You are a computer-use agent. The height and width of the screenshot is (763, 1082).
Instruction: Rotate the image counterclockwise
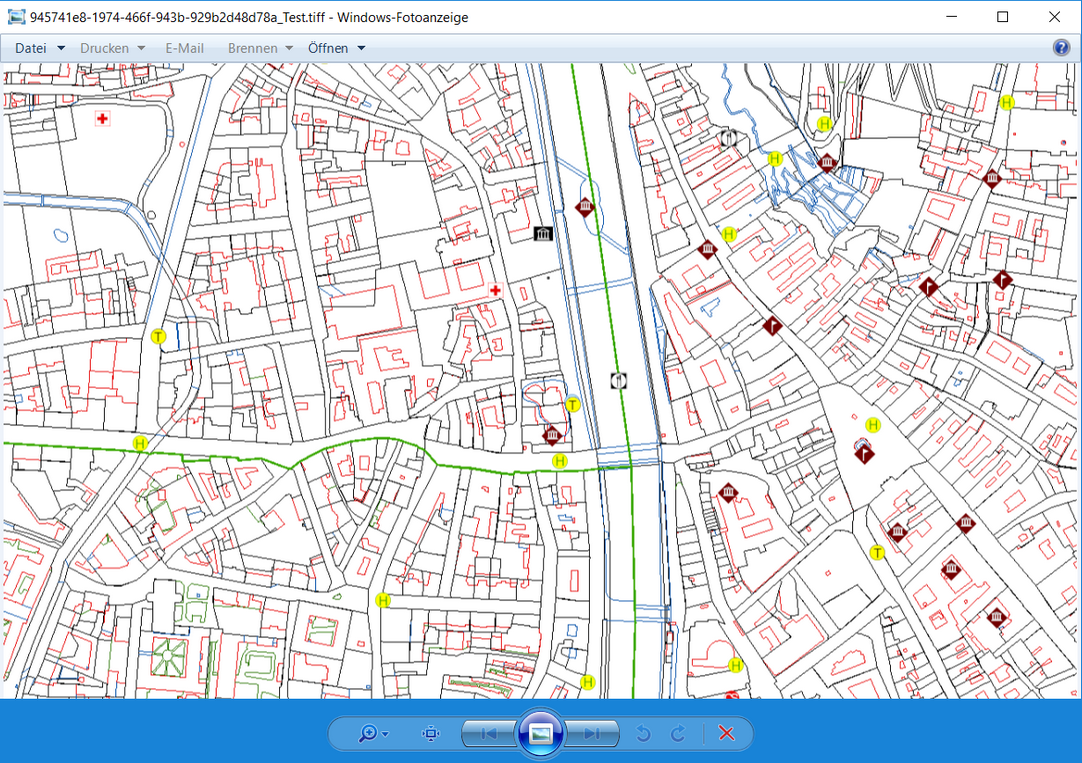643,733
